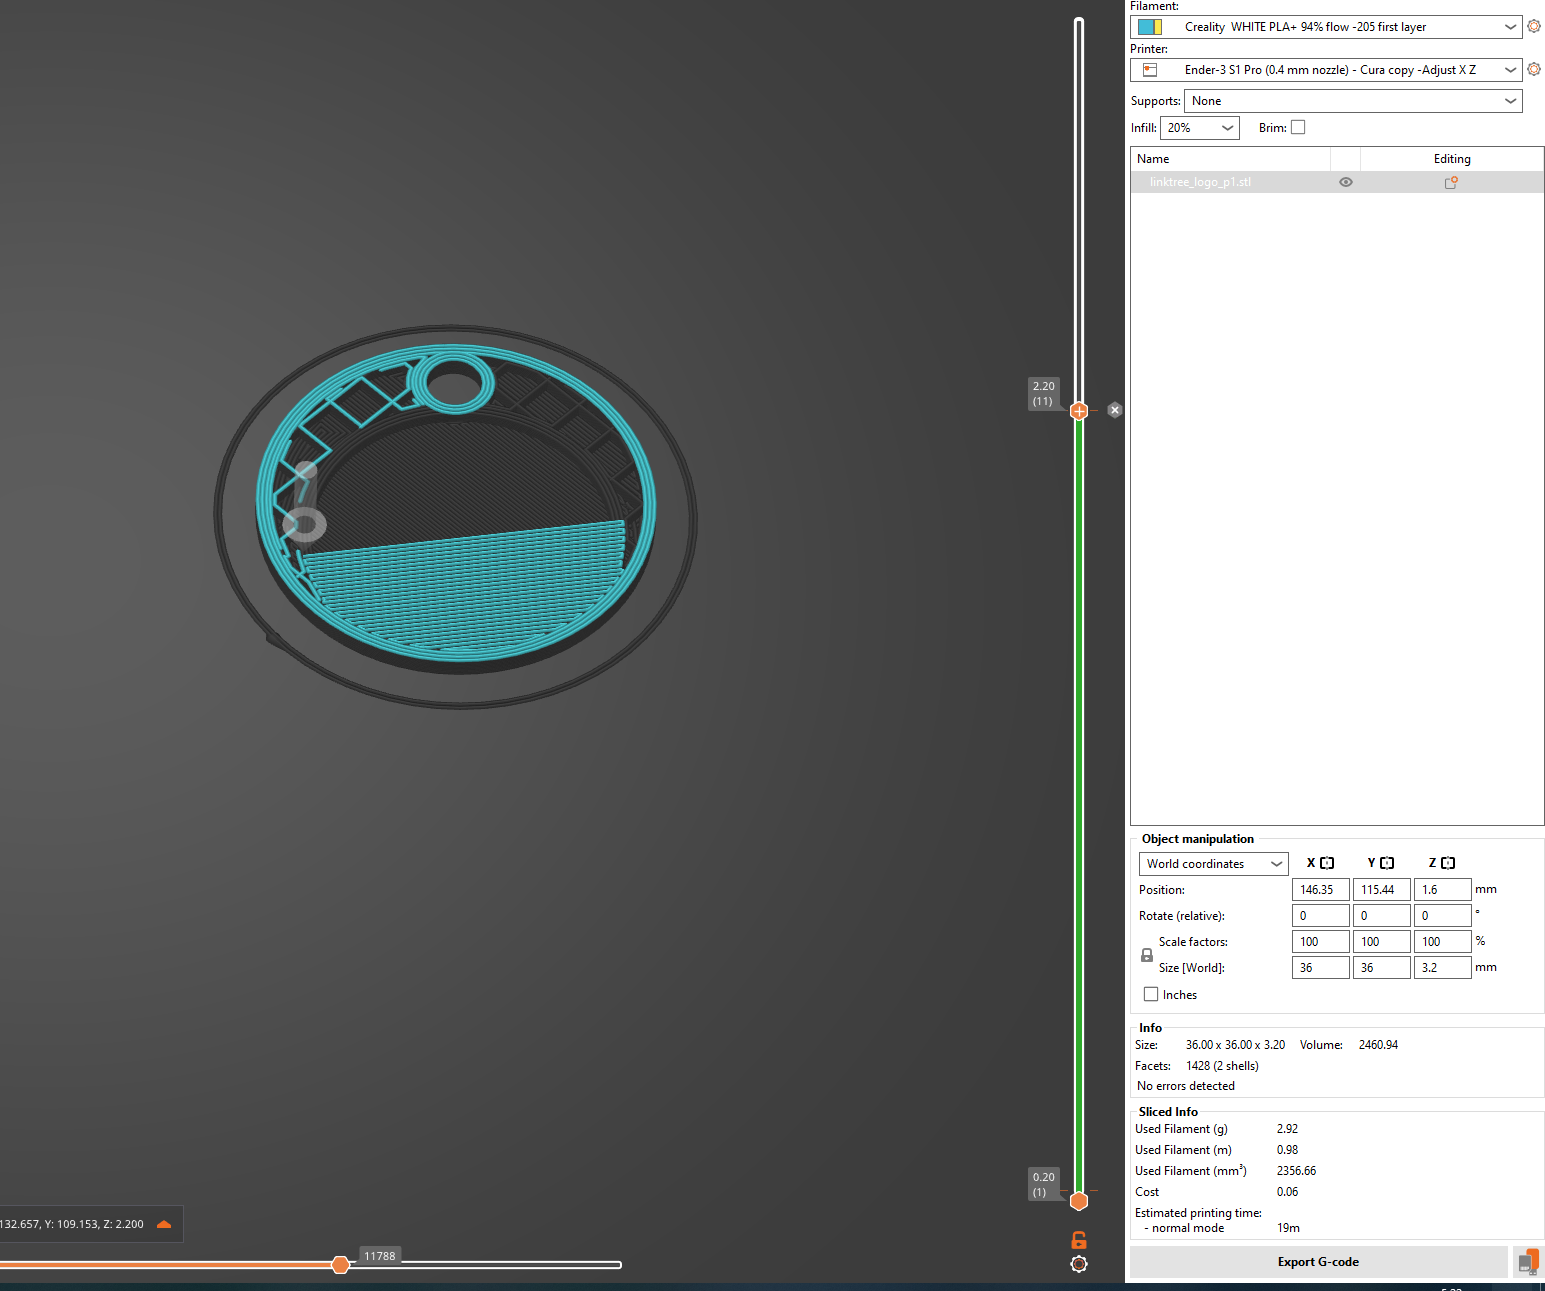This screenshot has height=1291, width=1545.
Task: Click the Position X input field
Action: (1320, 889)
